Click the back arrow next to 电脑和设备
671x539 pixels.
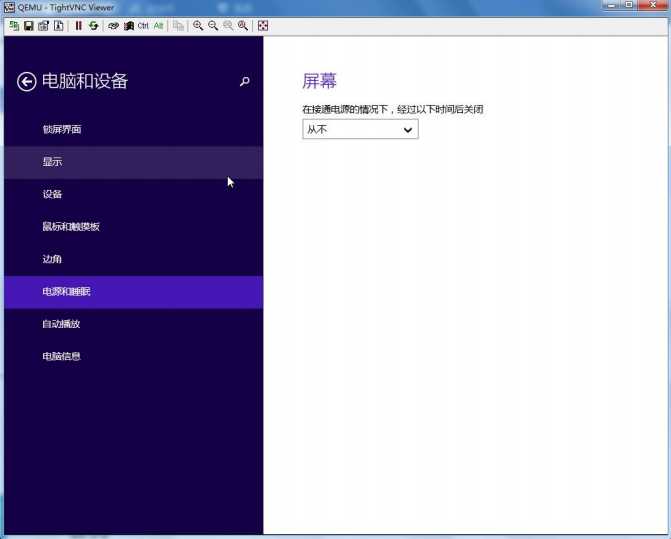(27, 81)
